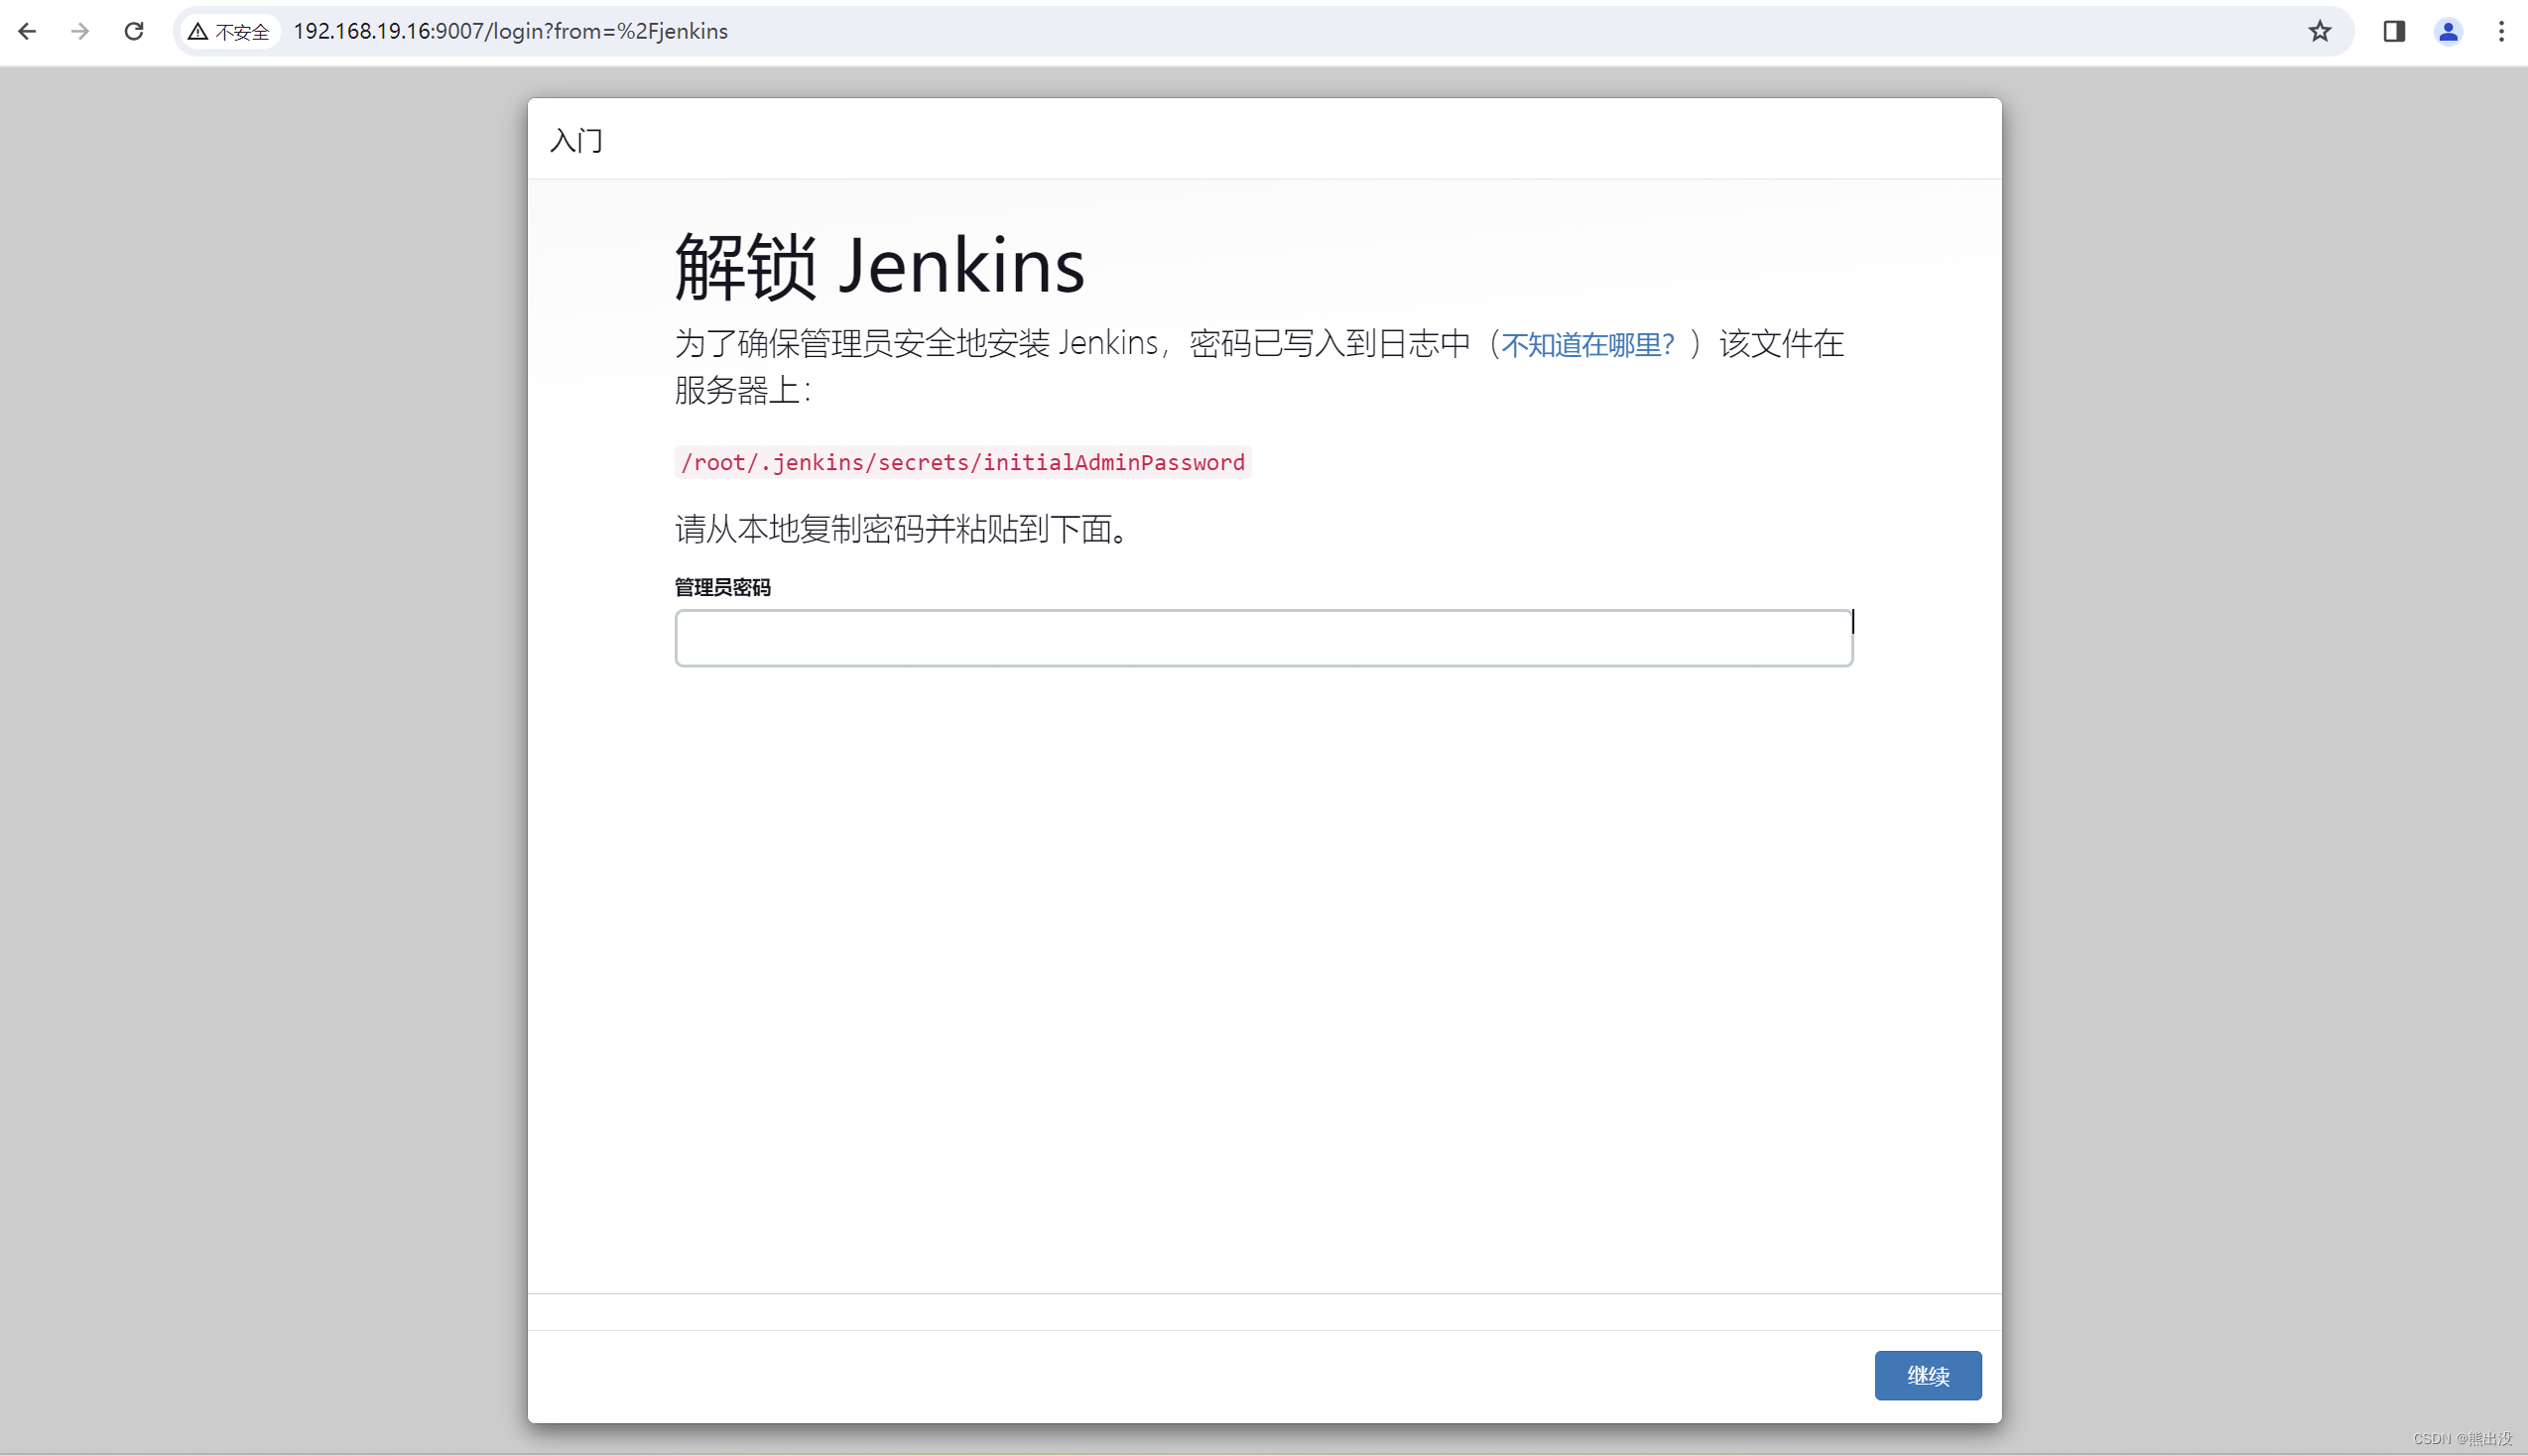The width and height of the screenshot is (2528, 1456).
Task: Select the initialAdminPassword file path text
Action: click(962, 462)
